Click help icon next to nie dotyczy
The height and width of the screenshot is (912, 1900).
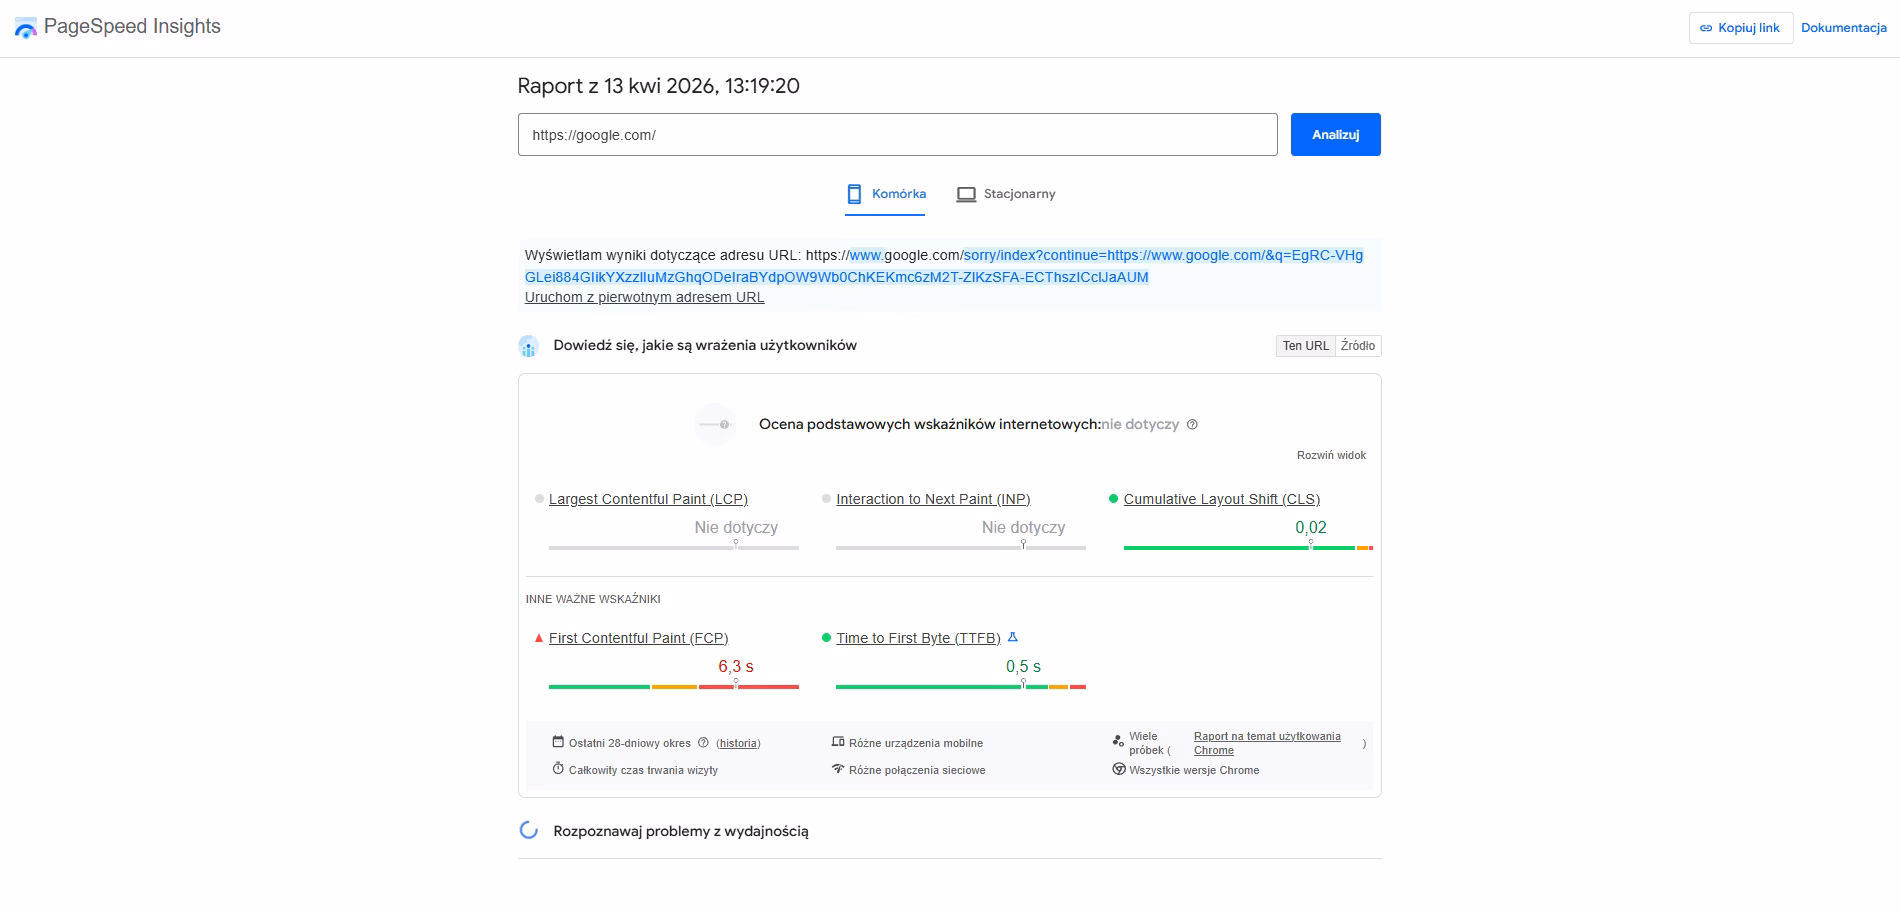point(1192,425)
